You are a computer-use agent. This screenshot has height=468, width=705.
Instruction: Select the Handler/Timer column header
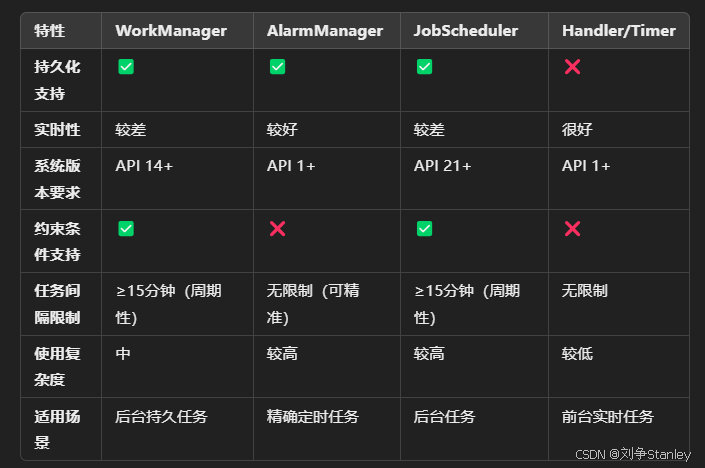(x=619, y=31)
